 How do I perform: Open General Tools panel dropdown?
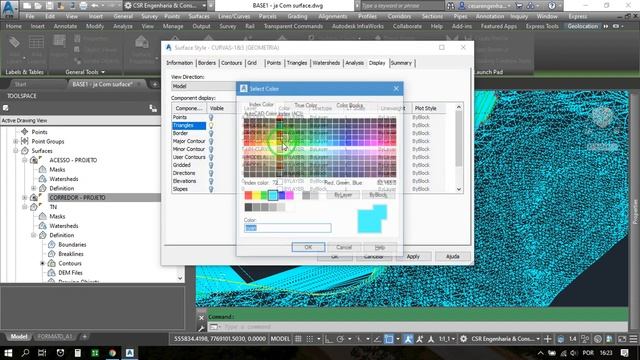click(x=85, y=72)
